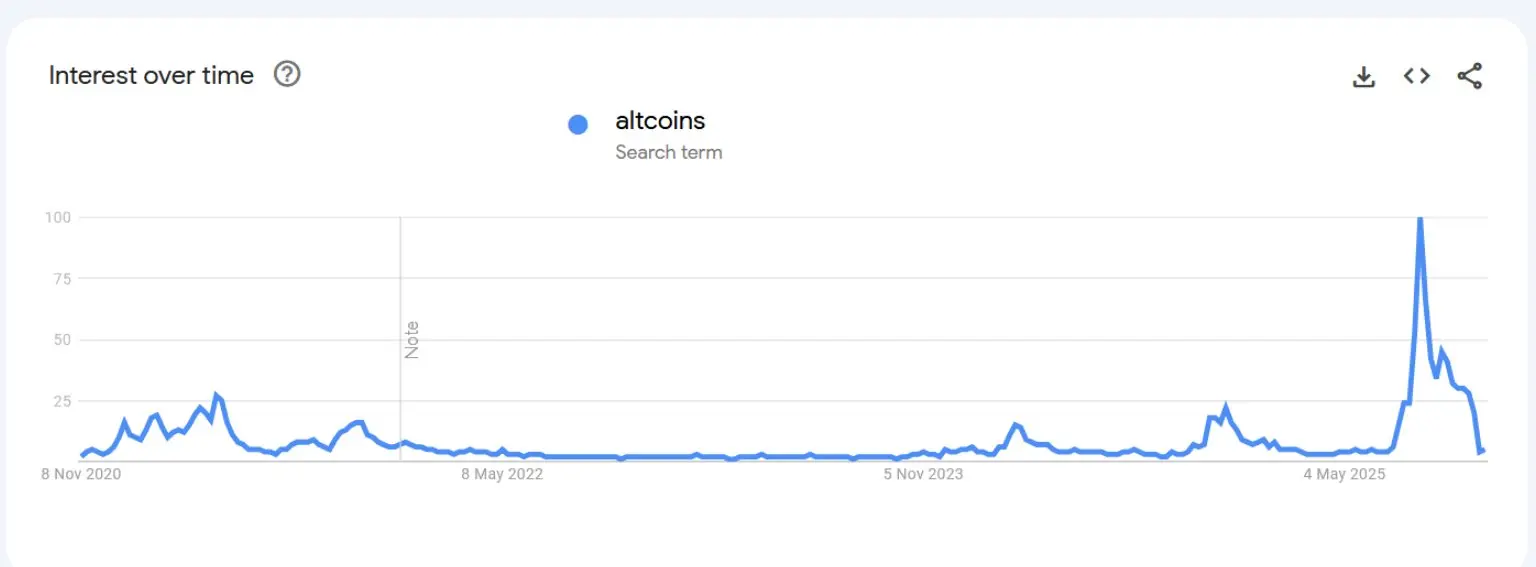The height and width of the screenshot is (567, 1536).
Task: Open the Note marker on chart
Action: point(411,340)
